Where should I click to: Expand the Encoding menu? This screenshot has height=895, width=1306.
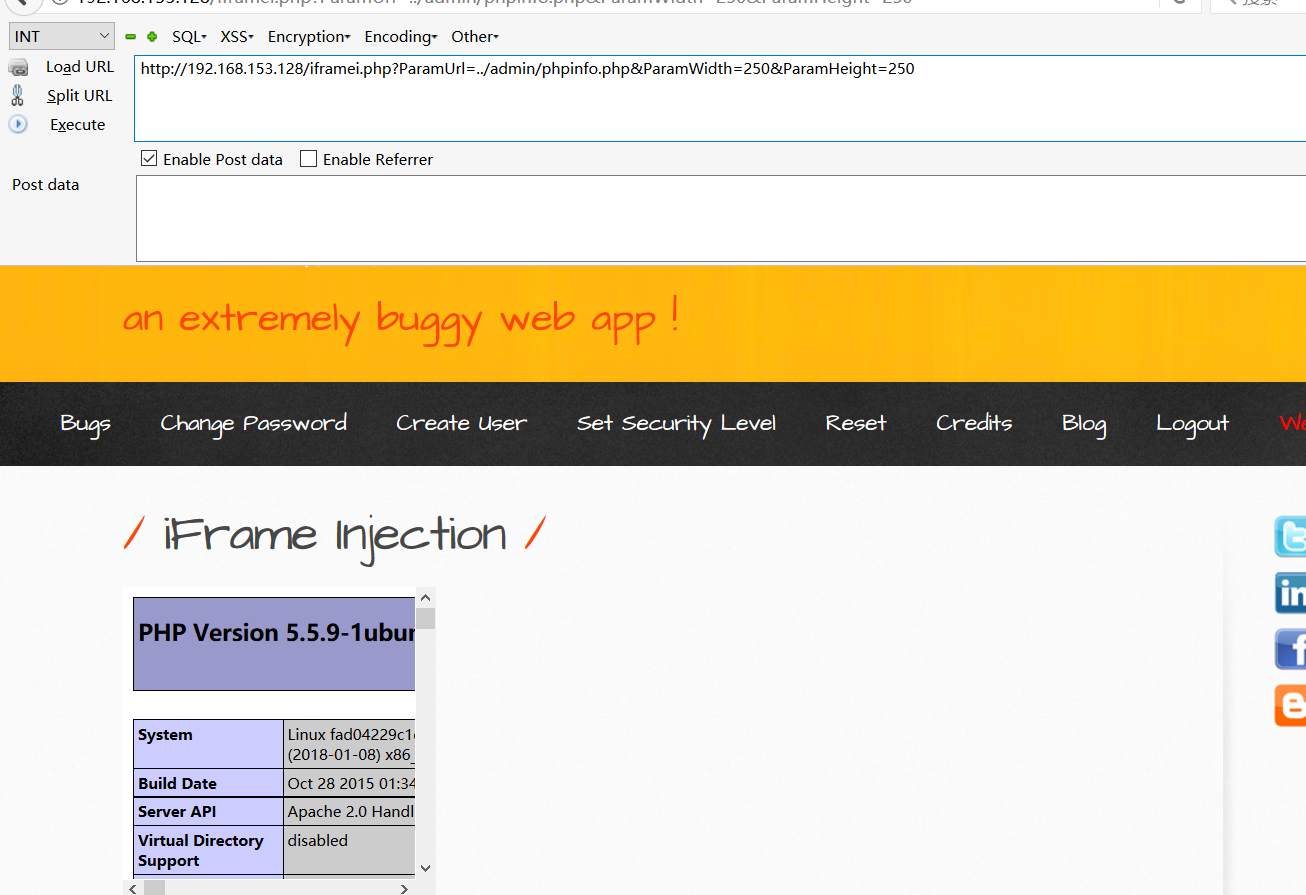click(401, 37)
